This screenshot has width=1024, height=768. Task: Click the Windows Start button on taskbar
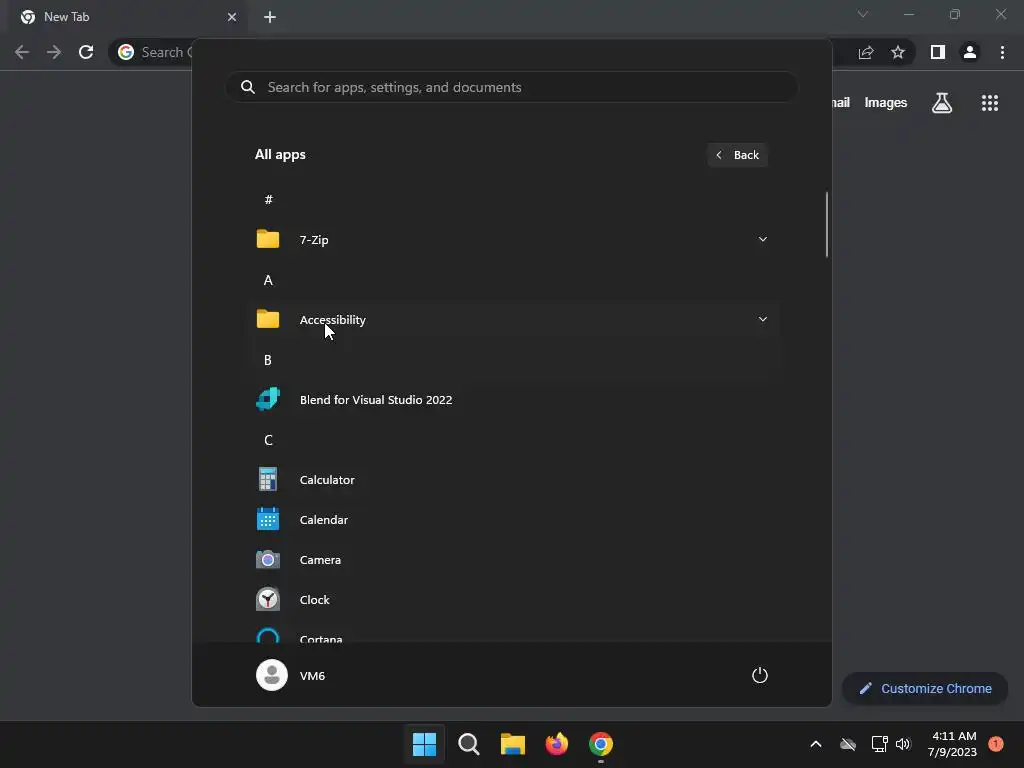click(x=424, y=744)
